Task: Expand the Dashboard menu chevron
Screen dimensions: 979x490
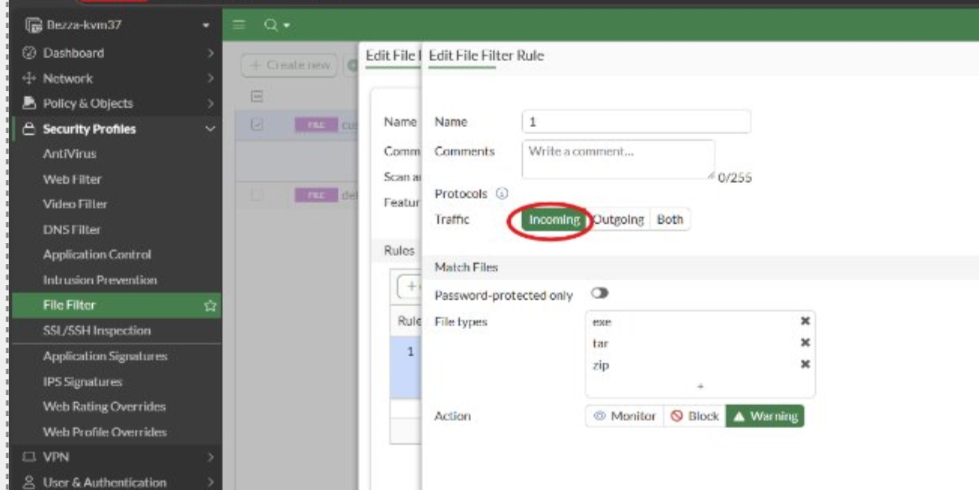Action: point(210,53)
